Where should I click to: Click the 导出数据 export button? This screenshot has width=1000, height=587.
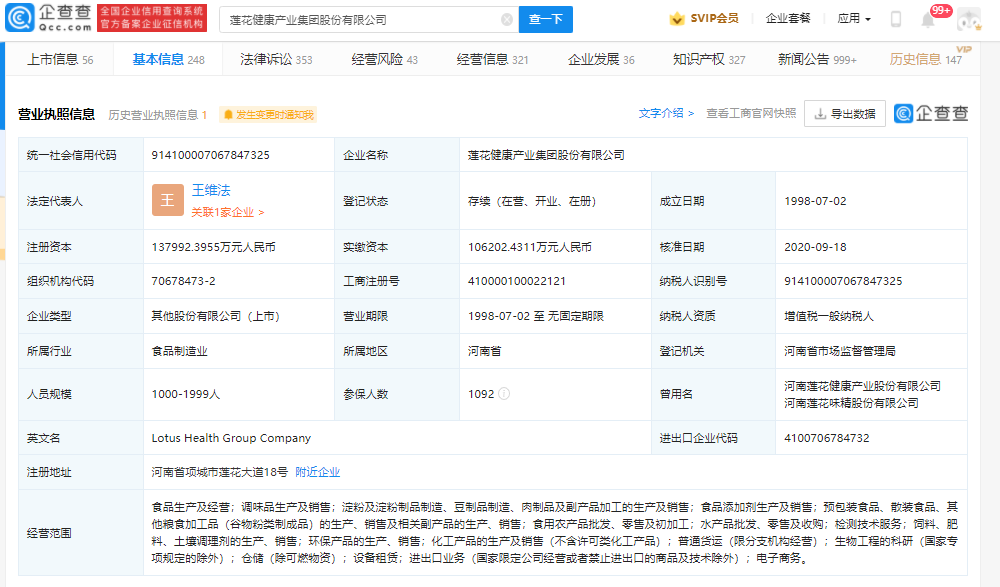(x=845, y=114)
